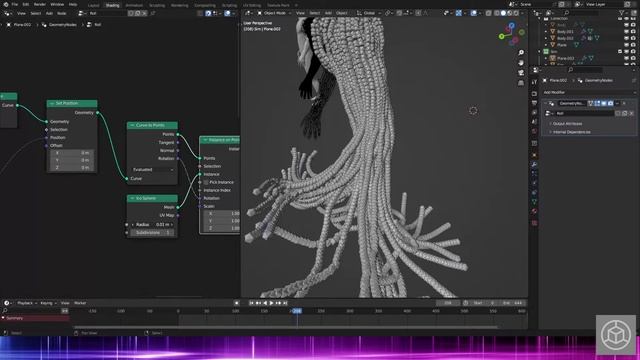Toggle modifier render camera icon

tap(610, 103)
